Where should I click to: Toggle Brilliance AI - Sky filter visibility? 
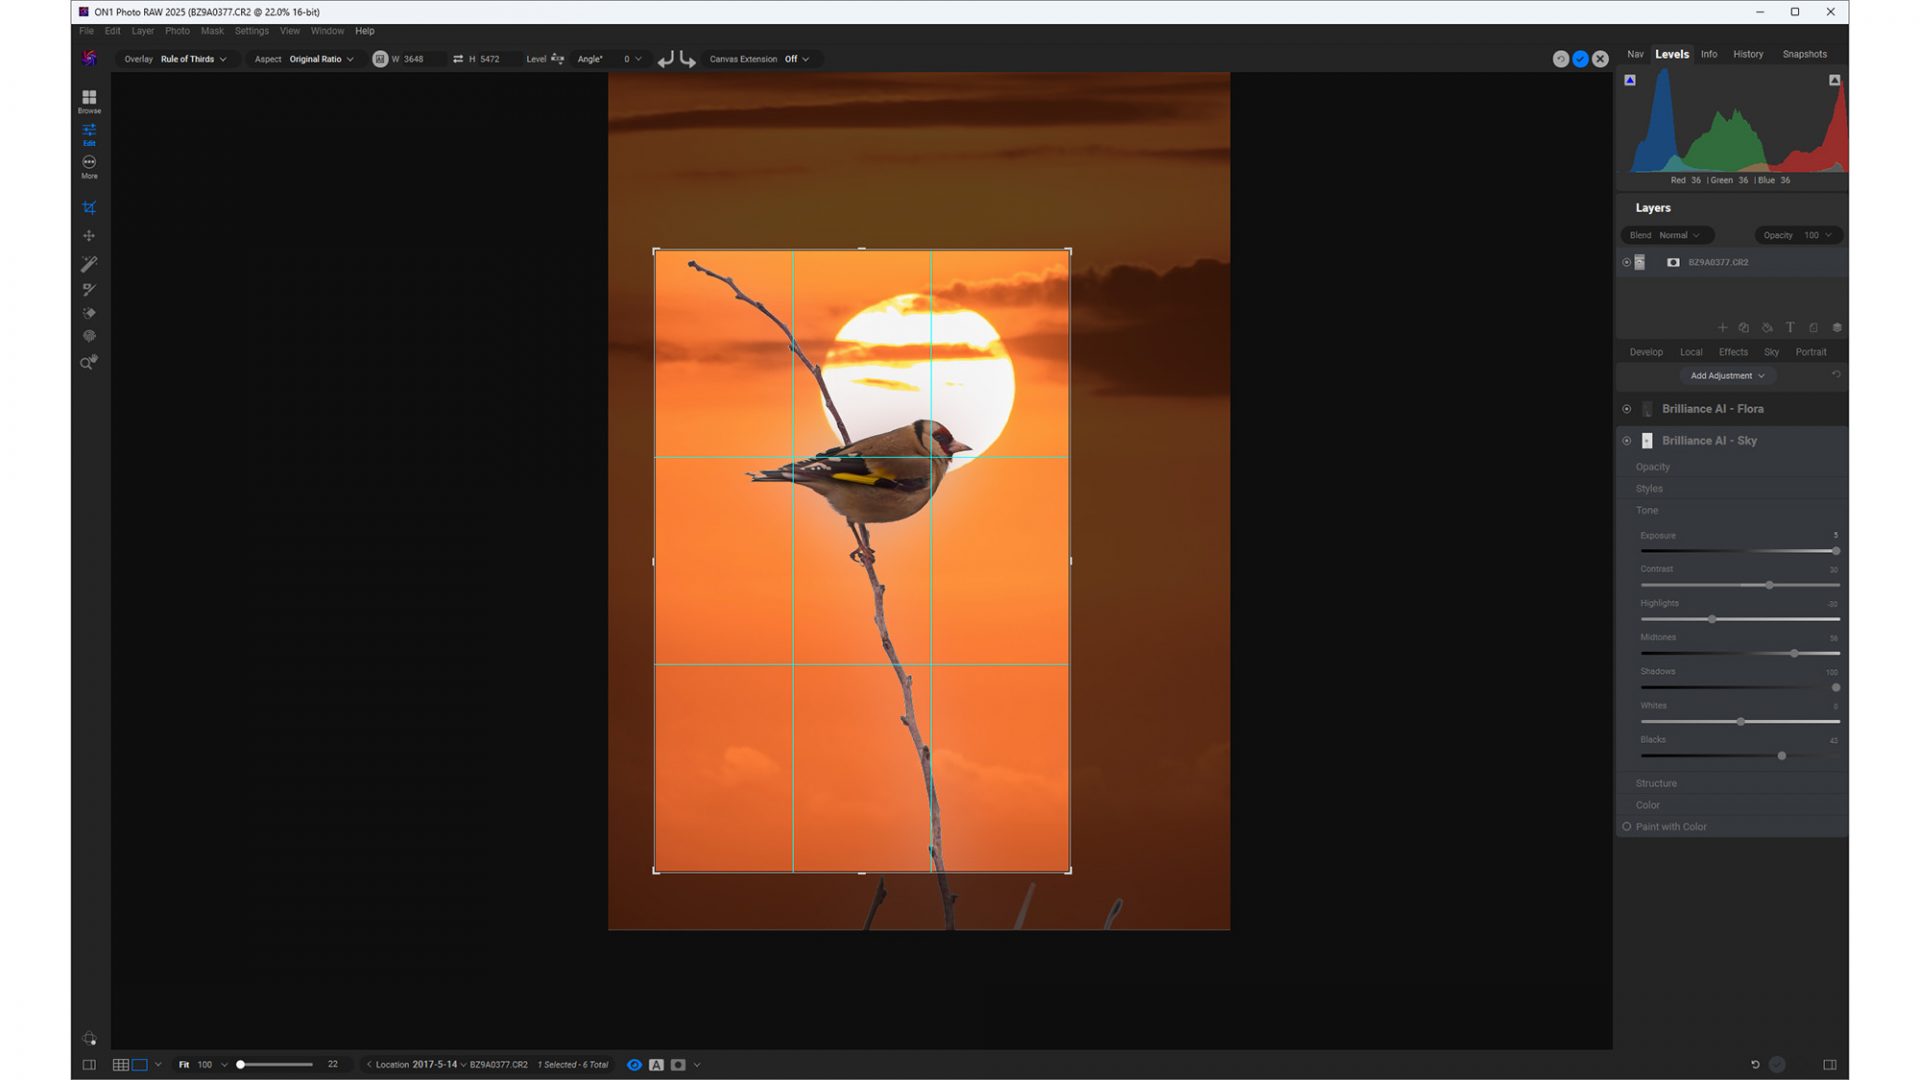(1626, 441)
